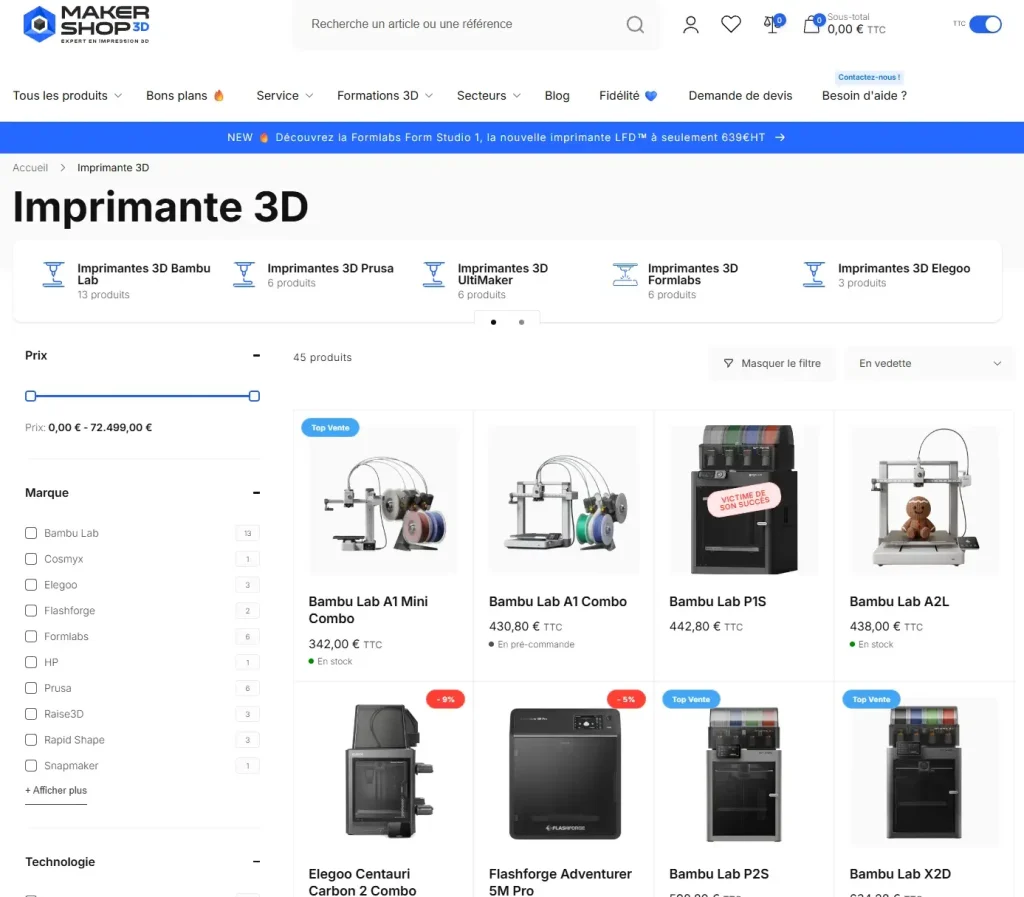Toggle the TTC price switch
The width and height of the screenshot is (1024, 897).
point(985,24)
